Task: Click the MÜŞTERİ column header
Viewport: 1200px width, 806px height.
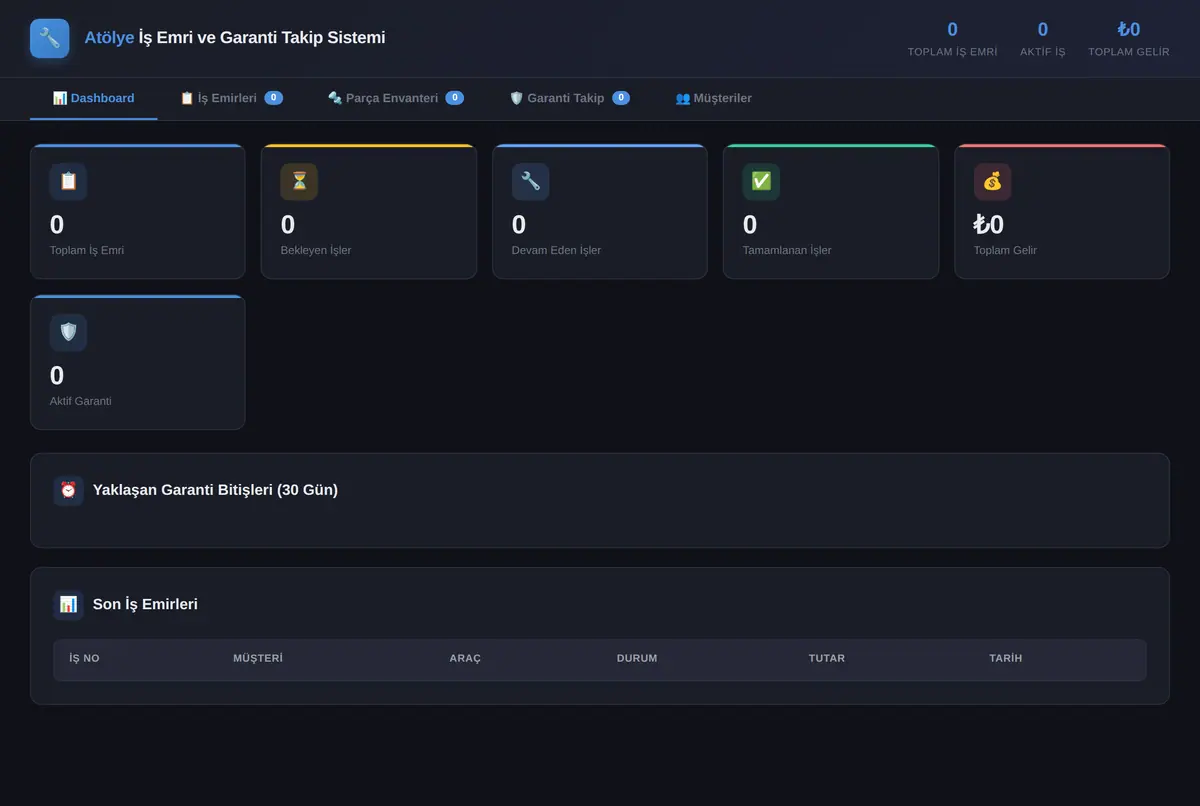Action: click(x=258, y=658)
